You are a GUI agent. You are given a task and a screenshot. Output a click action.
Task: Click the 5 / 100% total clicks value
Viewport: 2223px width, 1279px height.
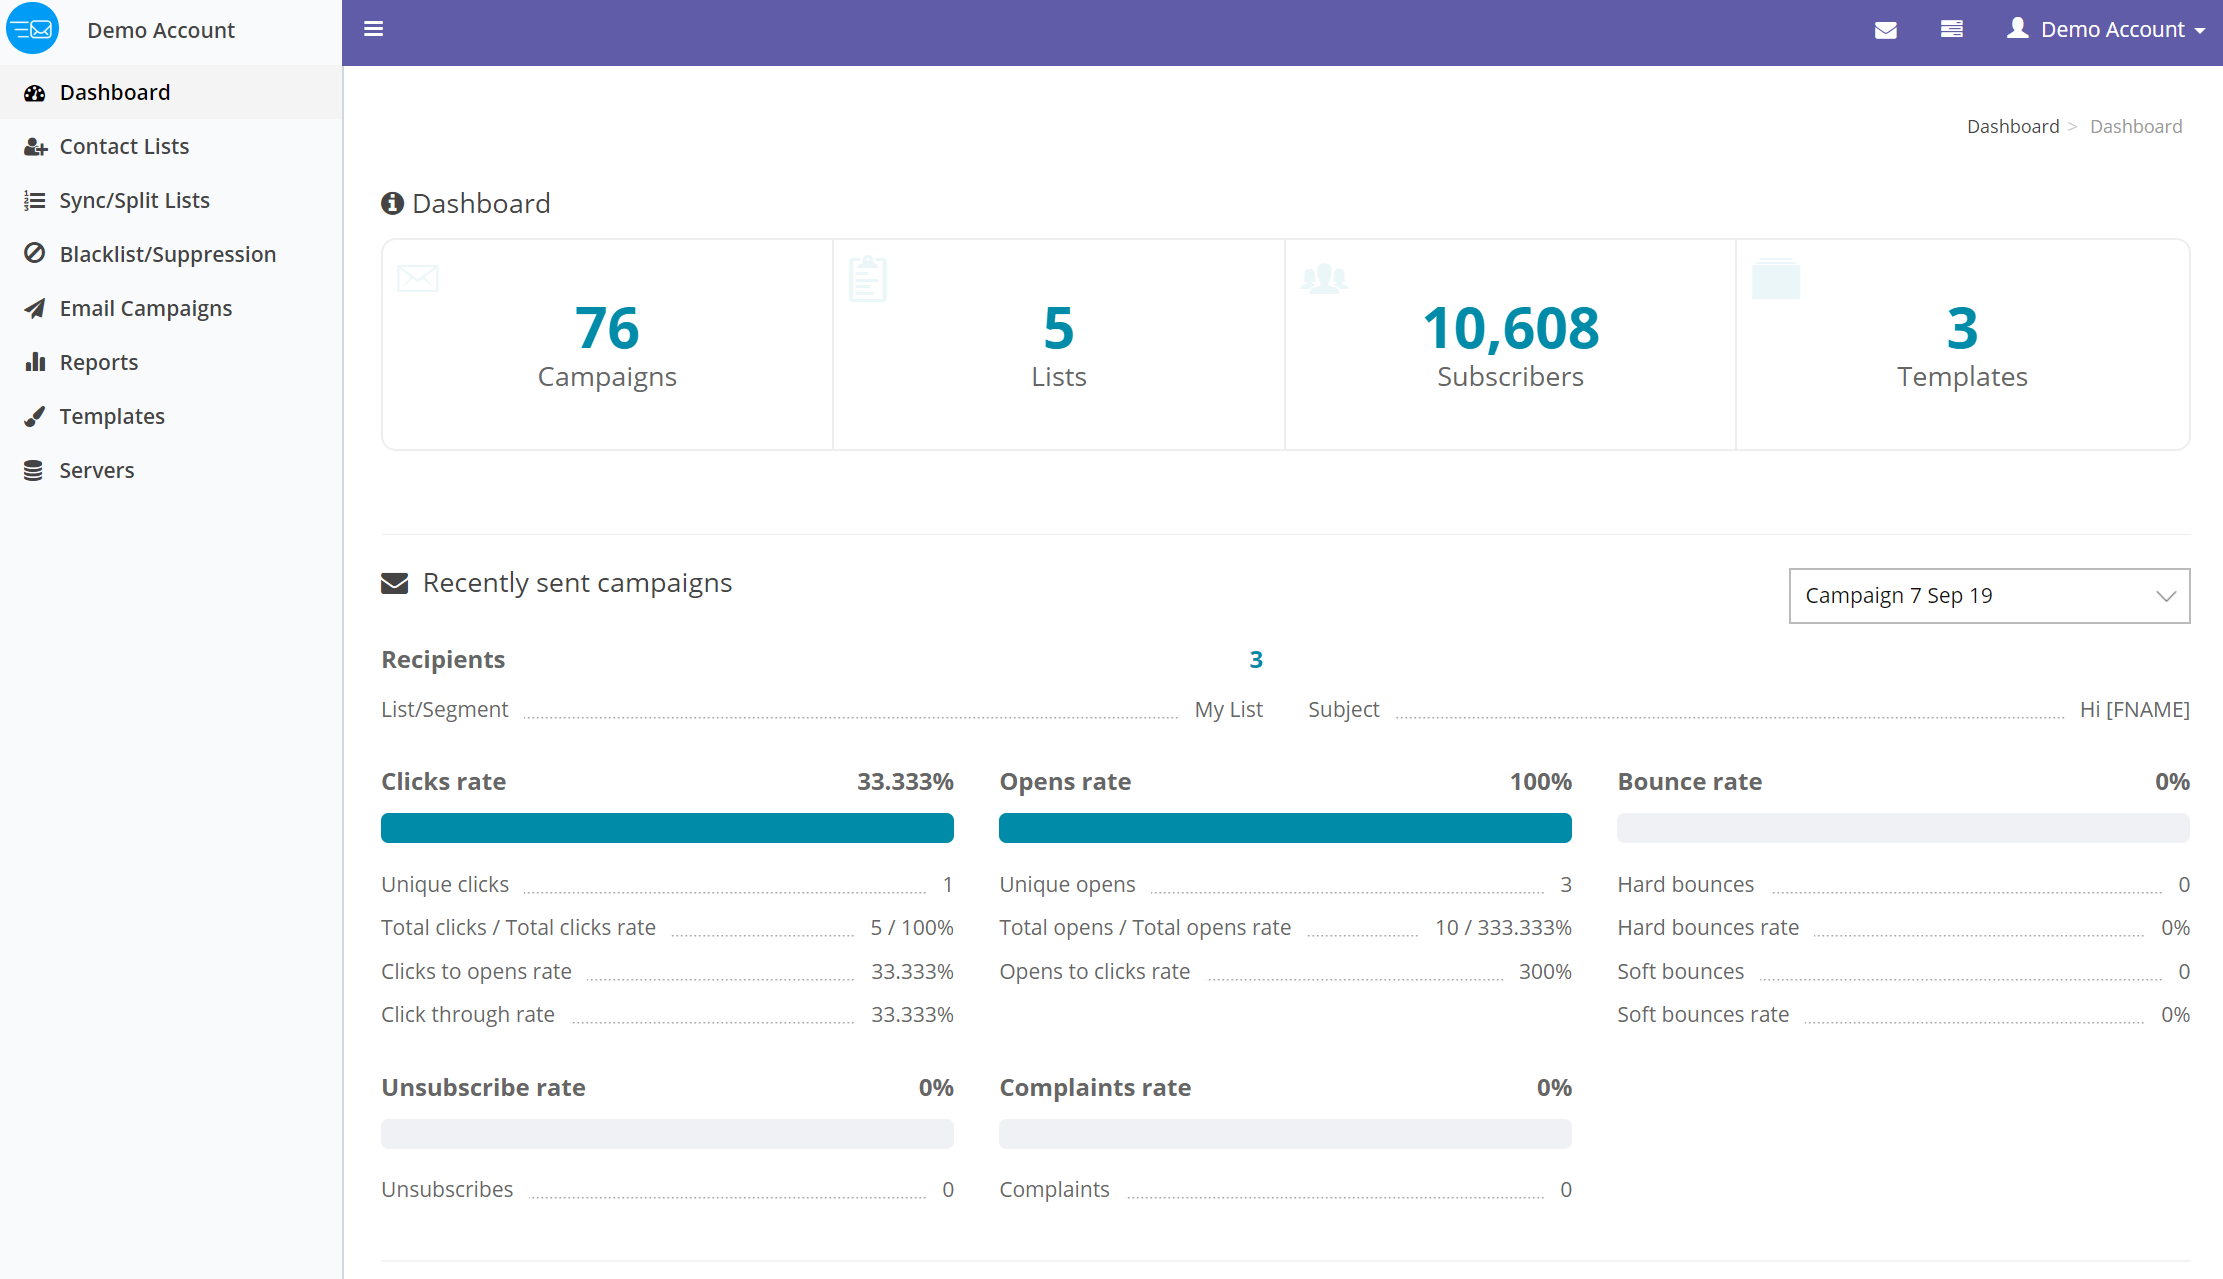[x=911, y=928]
